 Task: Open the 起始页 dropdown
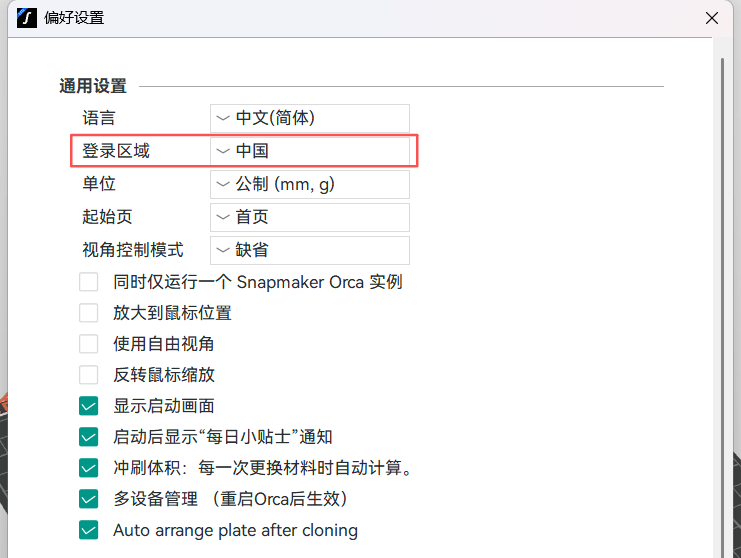click(x=310, y=217)
